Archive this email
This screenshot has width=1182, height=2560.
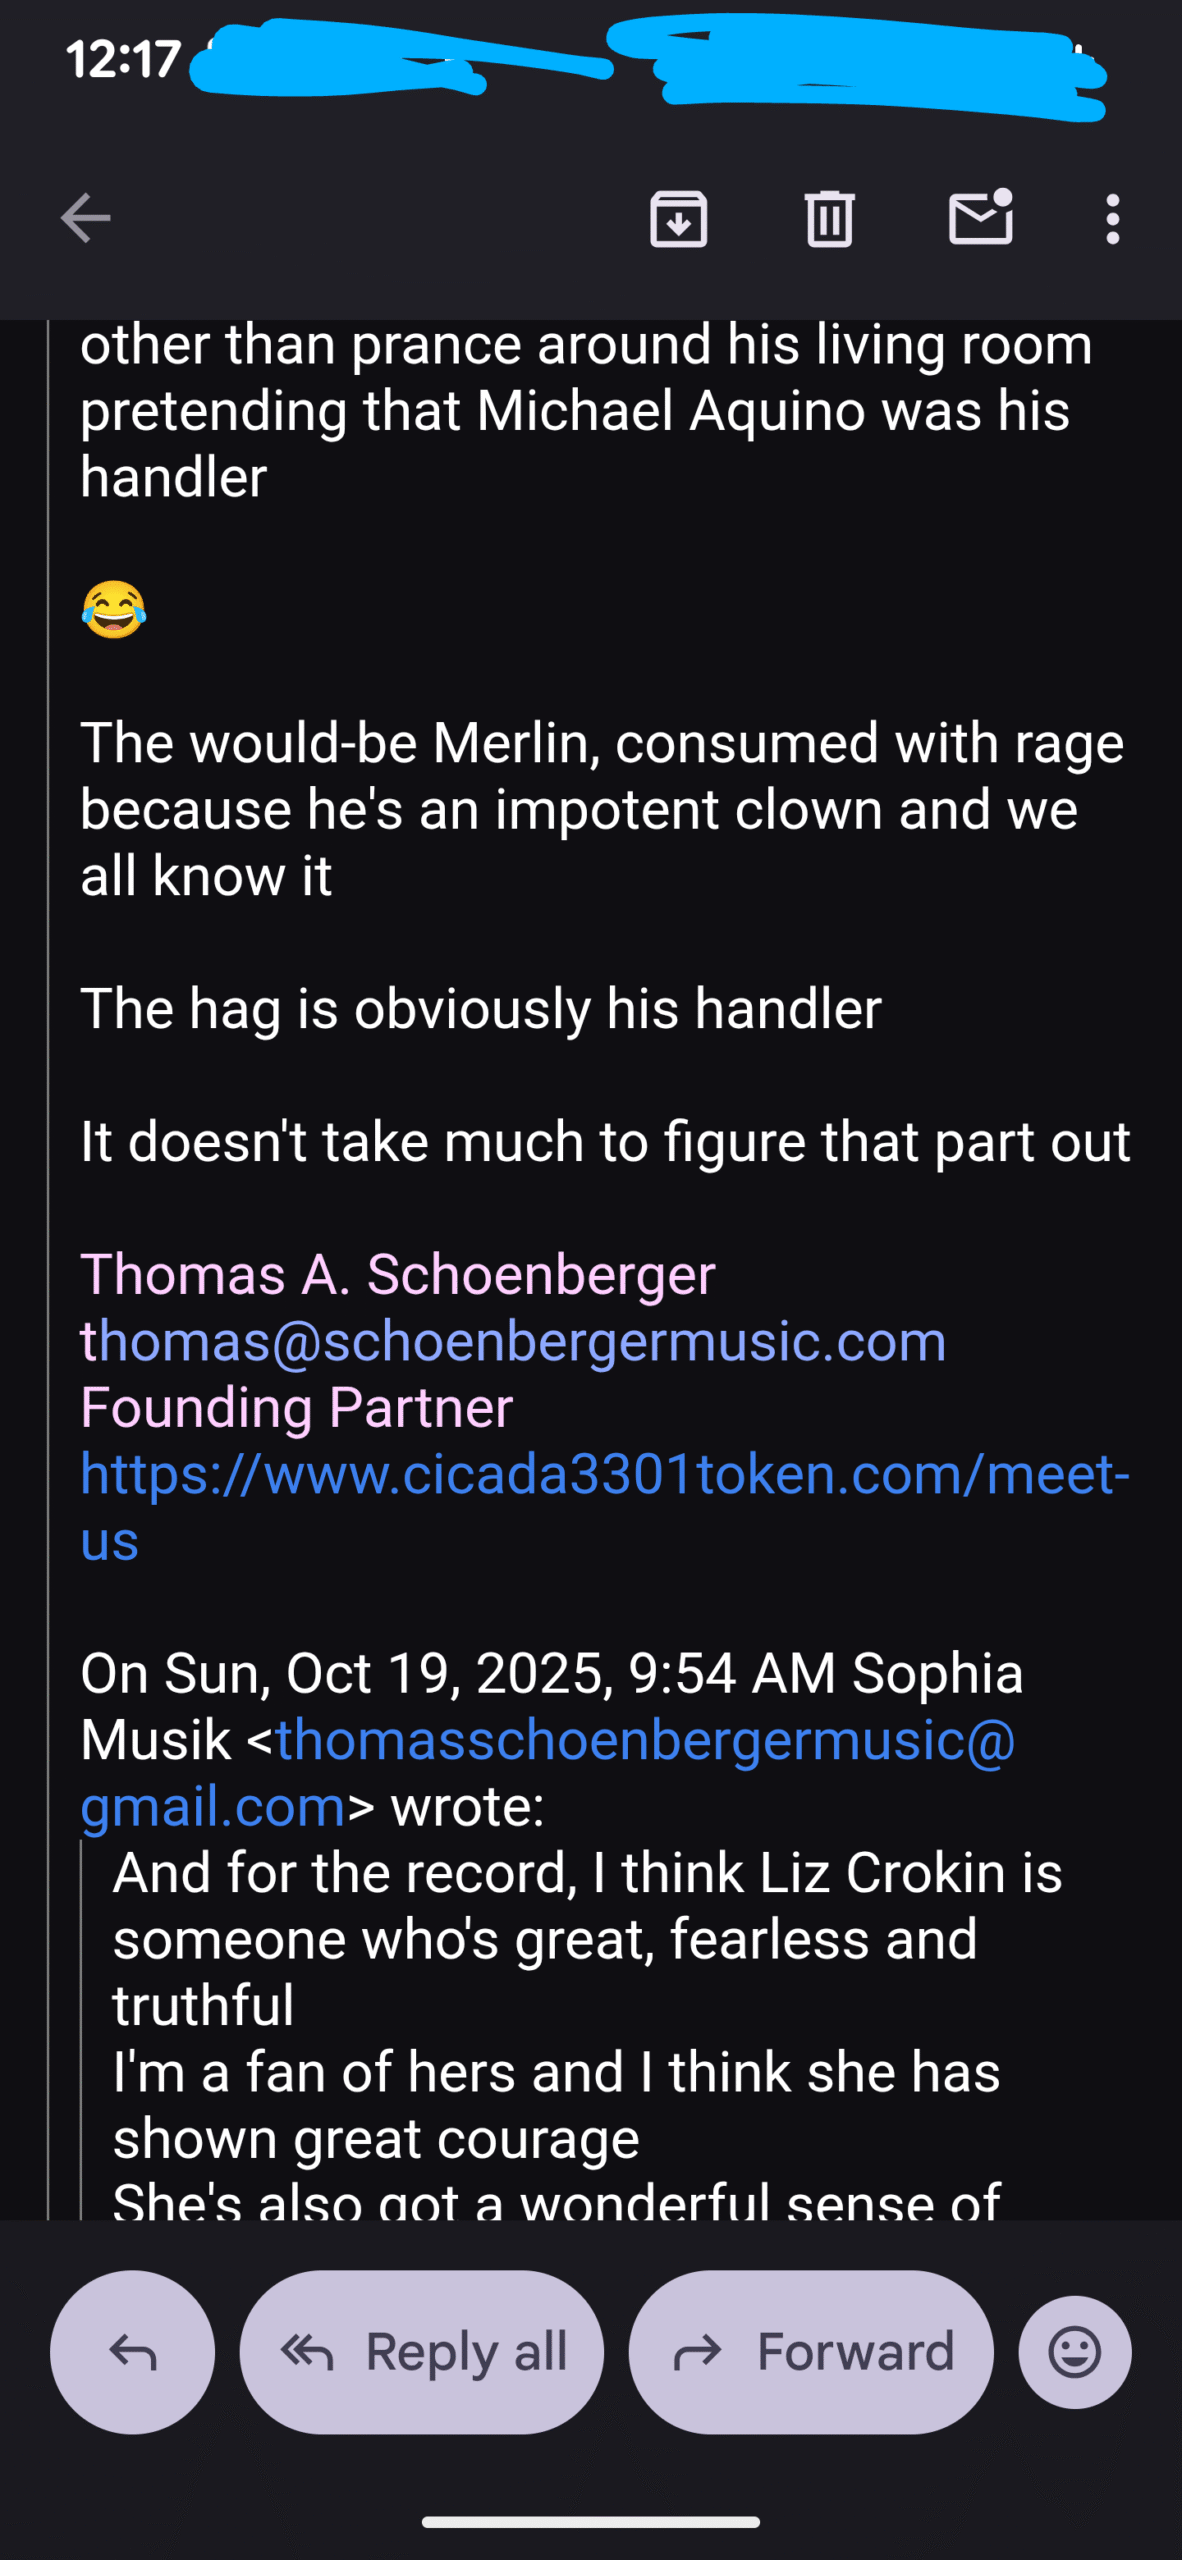pyautogui.click(x=679, y=218)
